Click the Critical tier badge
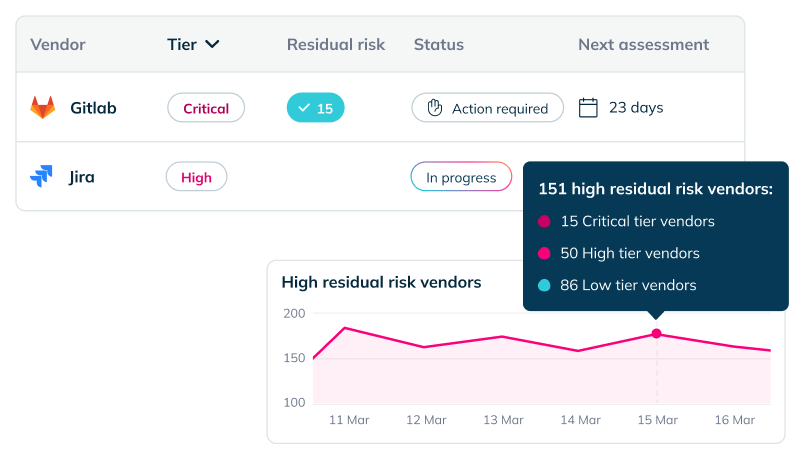Viewport: 805px width, 460px height. [x=206, y=108]
